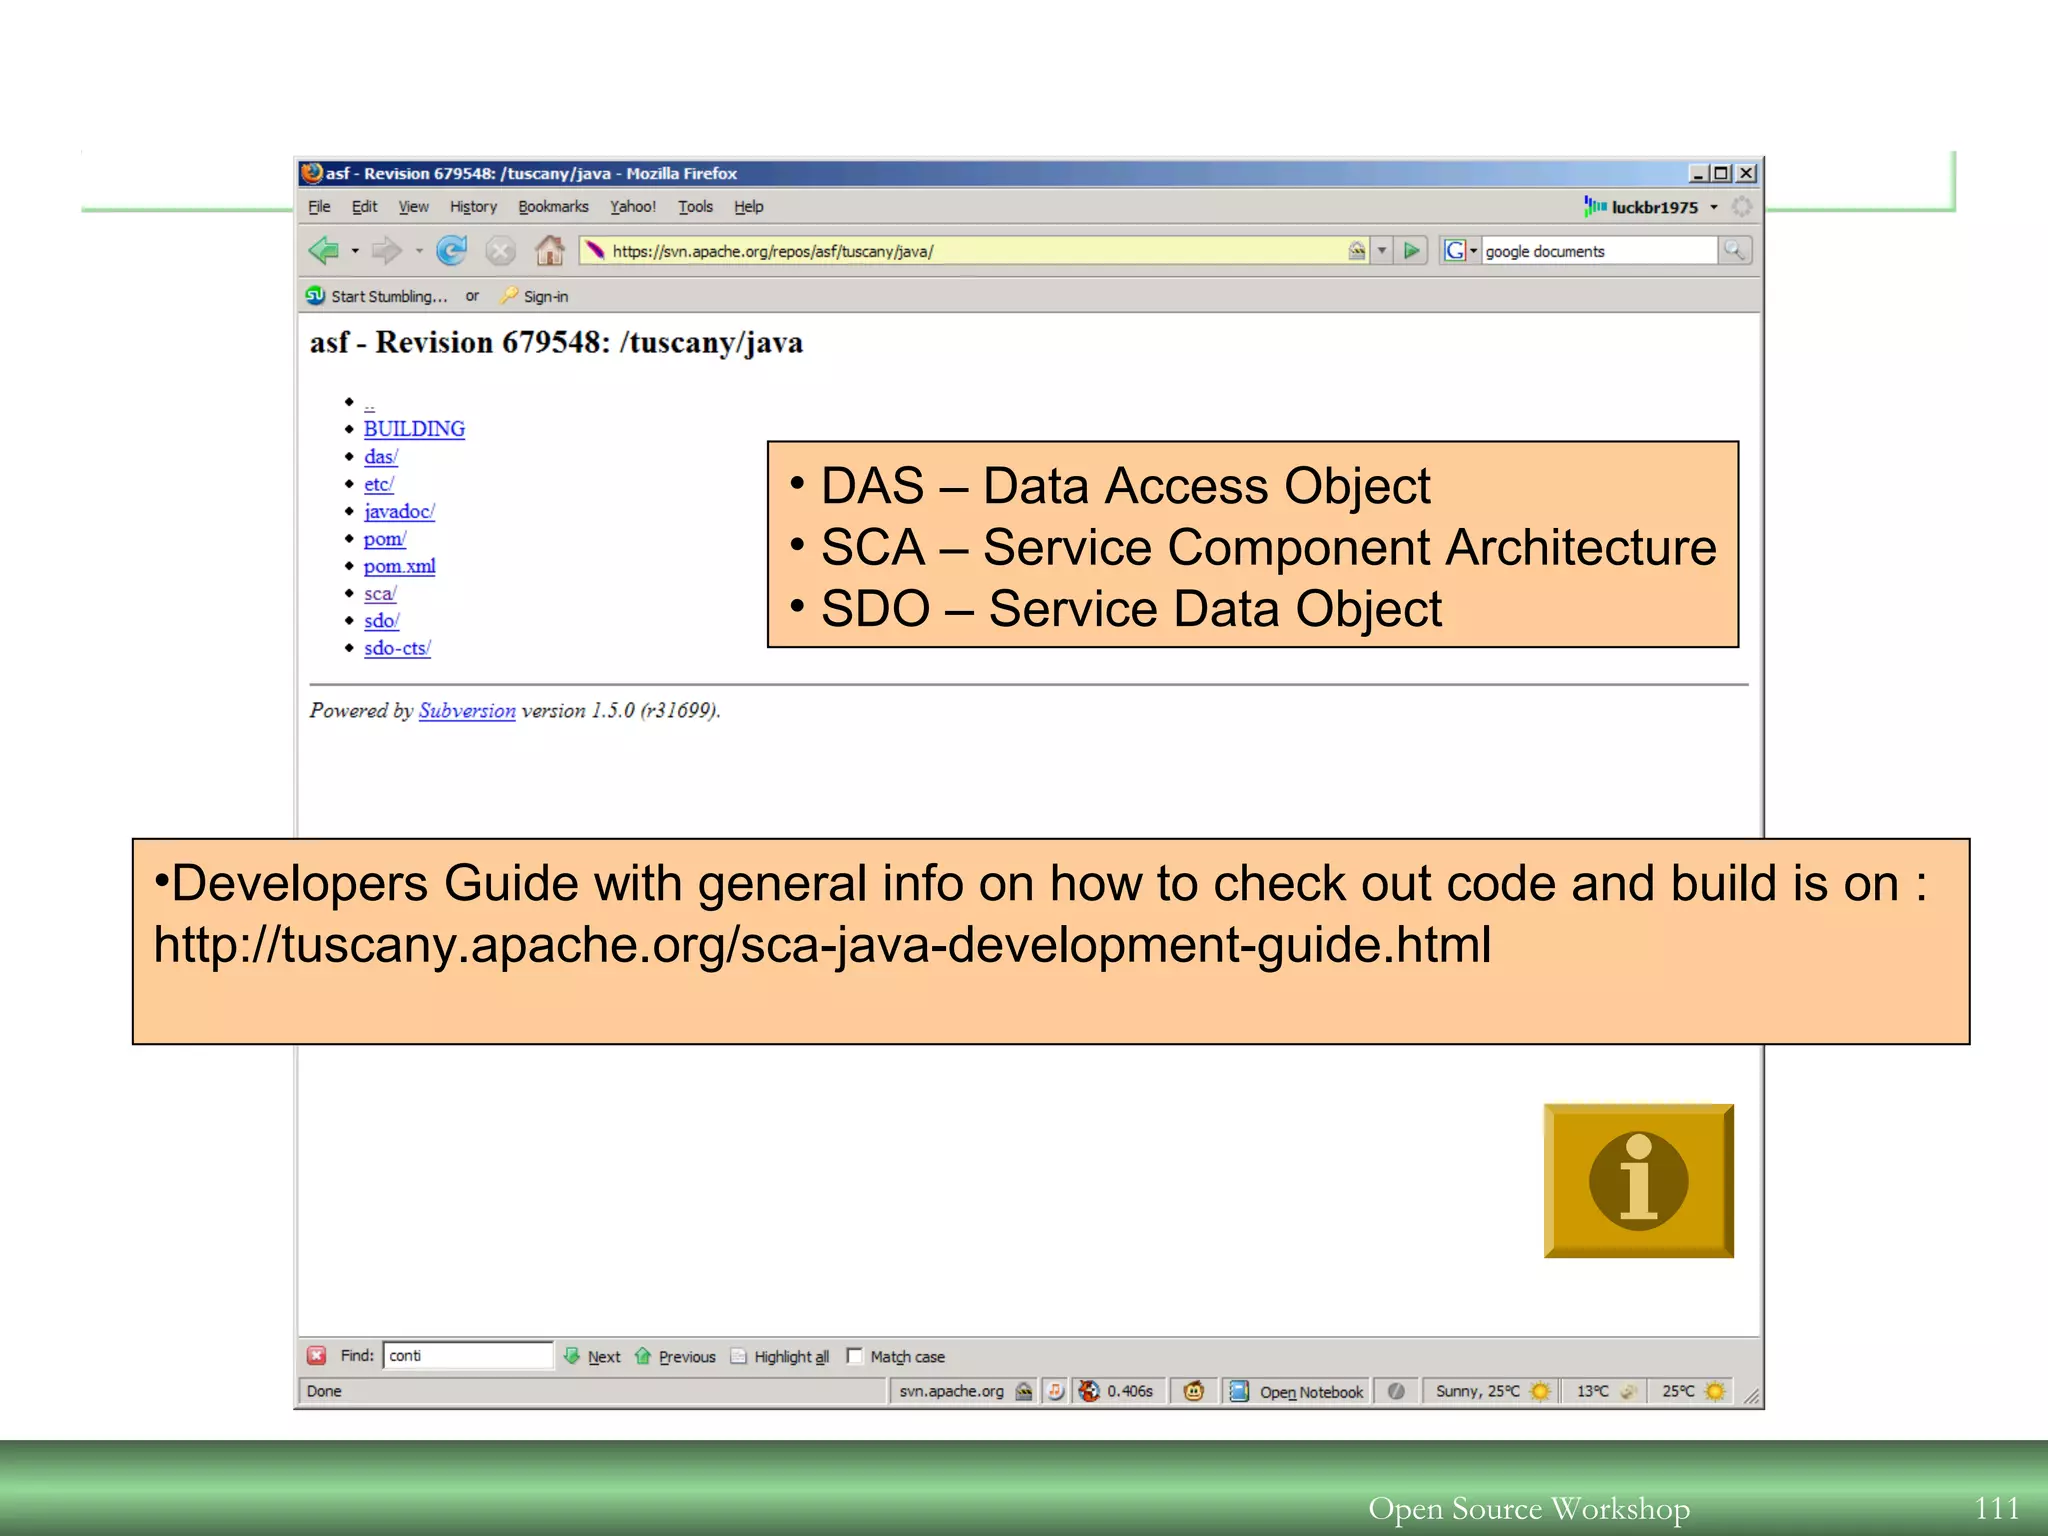
Task: Open the File menu
Action: (x=319, y=207)
